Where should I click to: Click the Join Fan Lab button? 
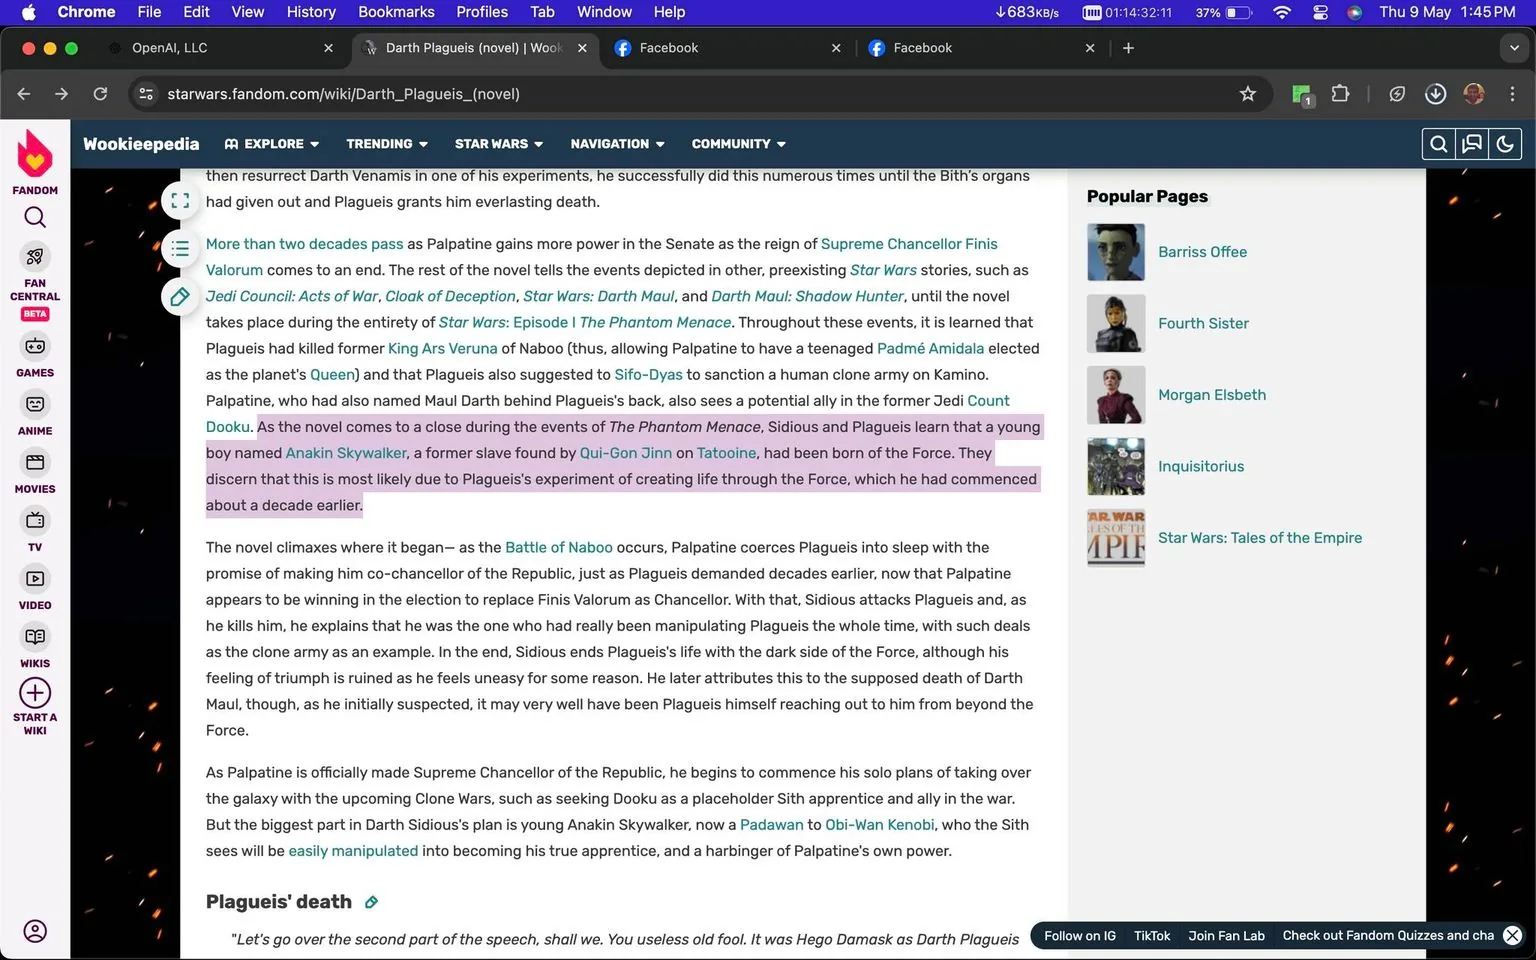click(1226, 935)
